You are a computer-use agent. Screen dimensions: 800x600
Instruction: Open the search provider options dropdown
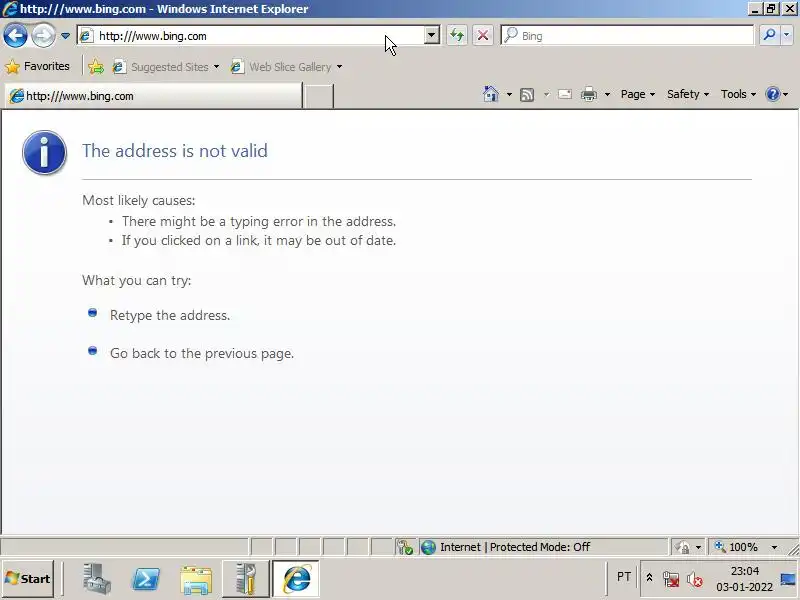(786, 35)
